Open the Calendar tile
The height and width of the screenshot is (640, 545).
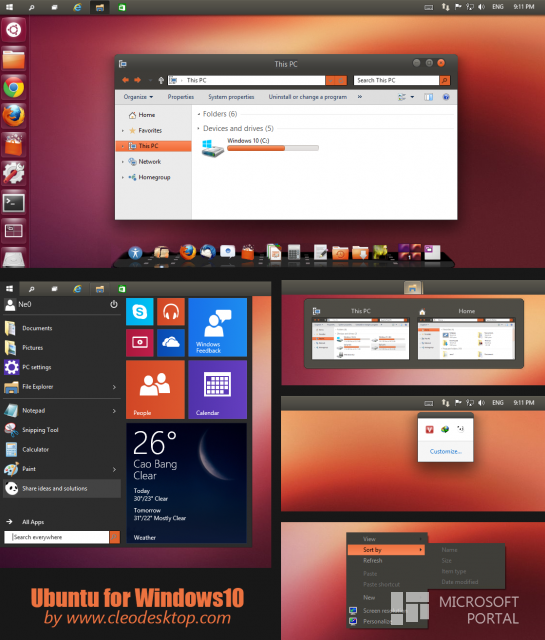click(x=218, y=389)
